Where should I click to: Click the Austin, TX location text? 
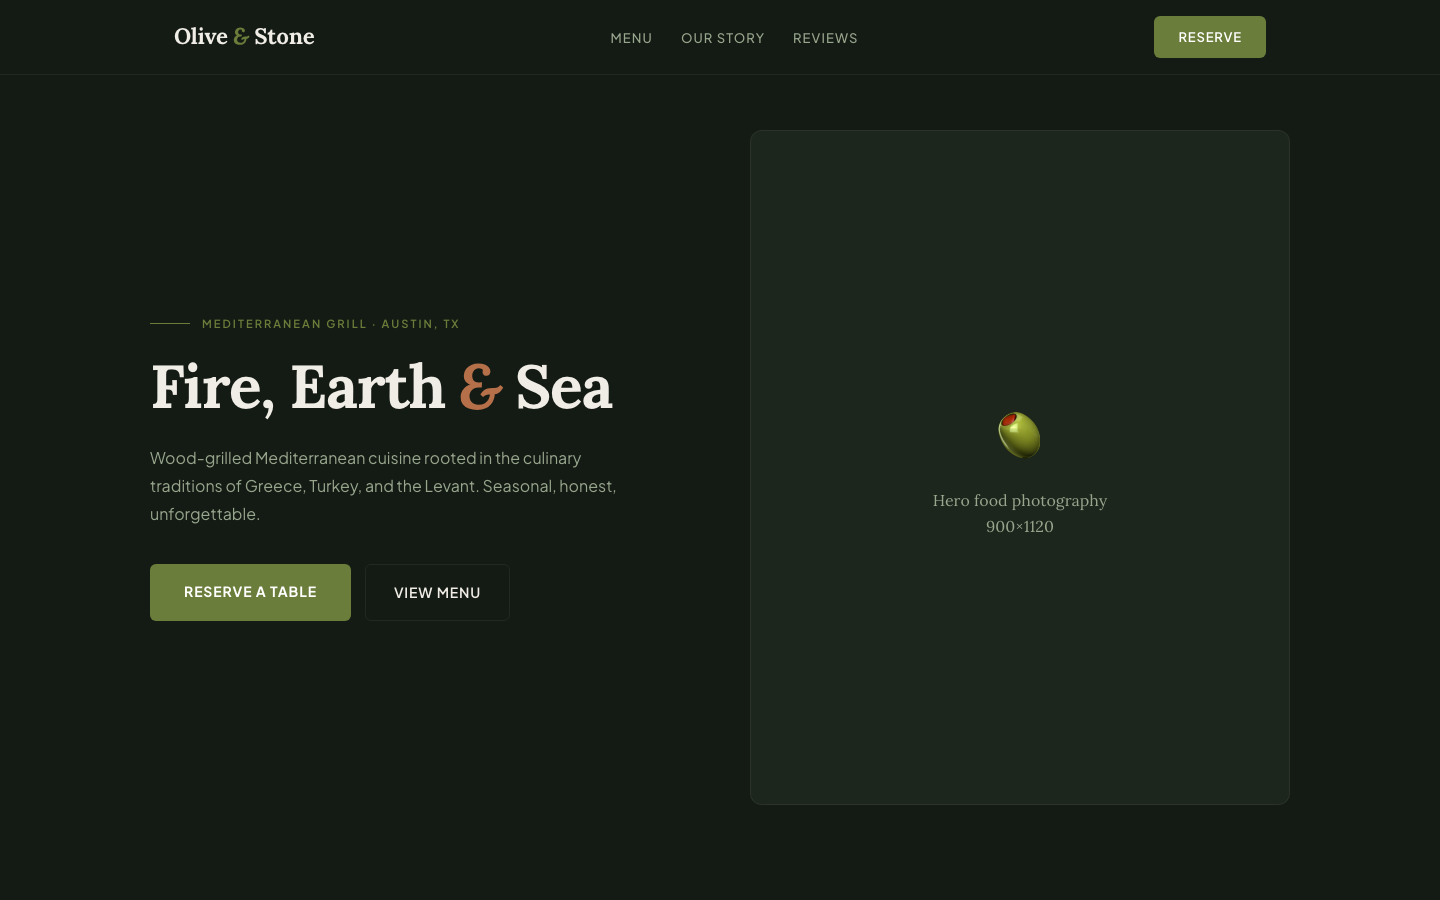click(x=420, y=324)
